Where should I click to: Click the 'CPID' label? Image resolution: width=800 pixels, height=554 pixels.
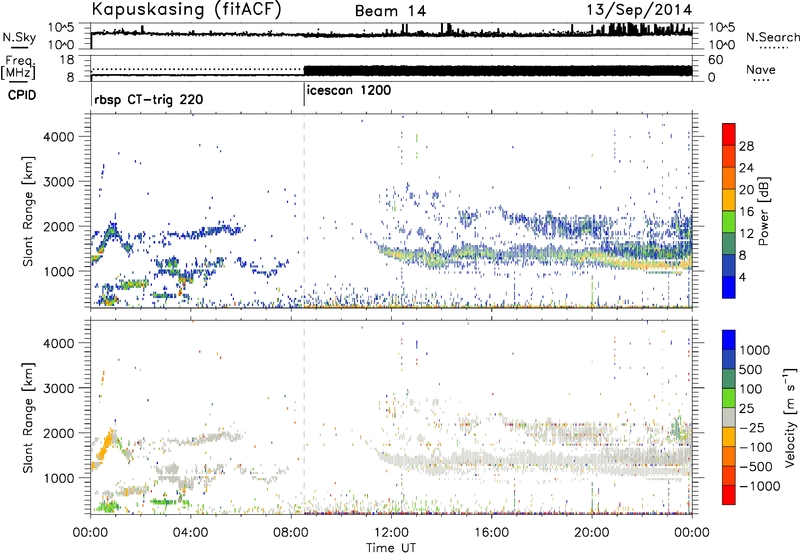coord(22,95)
